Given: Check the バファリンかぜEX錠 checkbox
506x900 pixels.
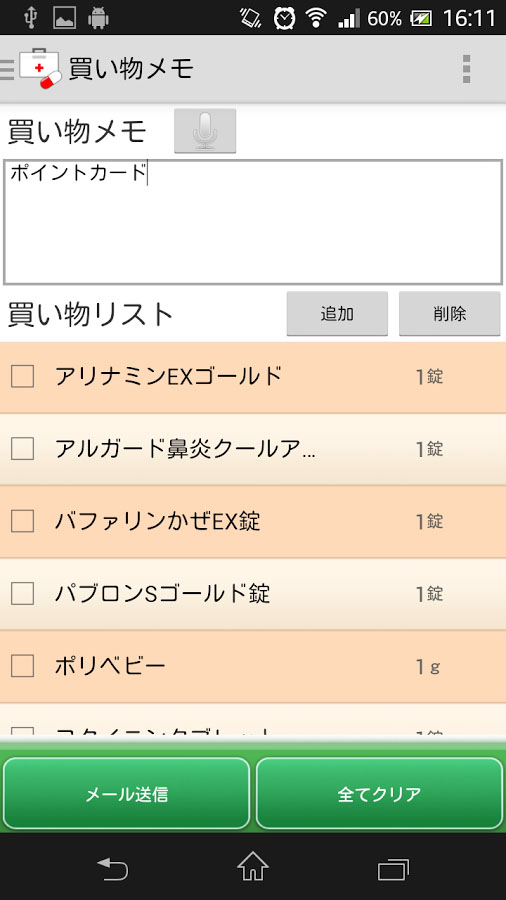Looking at the screenshot, I should tap(22, 521).
